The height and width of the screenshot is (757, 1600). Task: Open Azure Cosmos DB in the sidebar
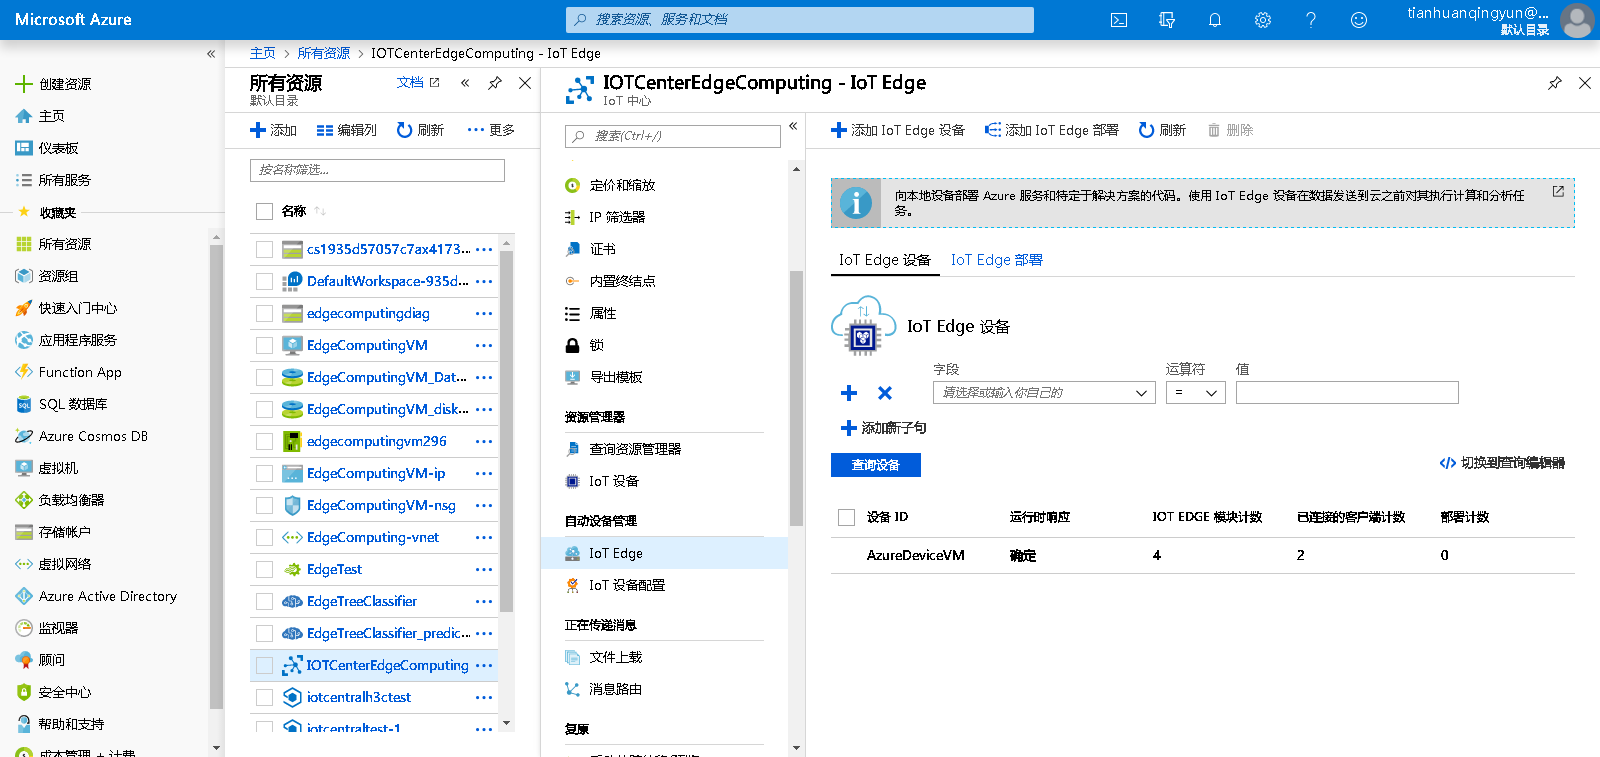93,436
